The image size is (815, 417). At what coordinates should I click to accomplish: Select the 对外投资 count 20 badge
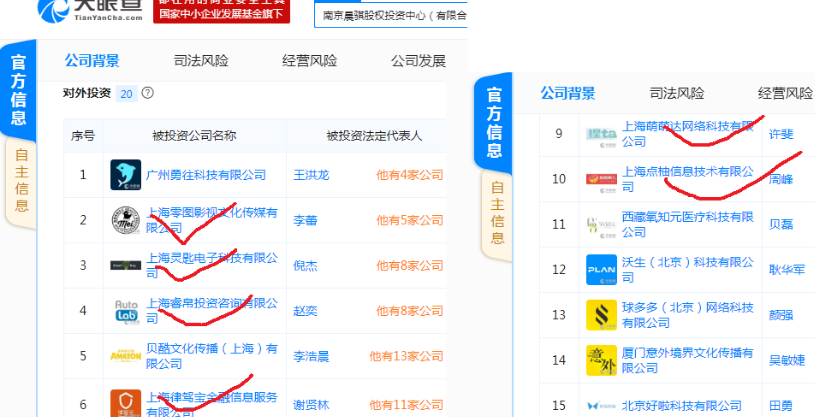[x=126, y=94]
